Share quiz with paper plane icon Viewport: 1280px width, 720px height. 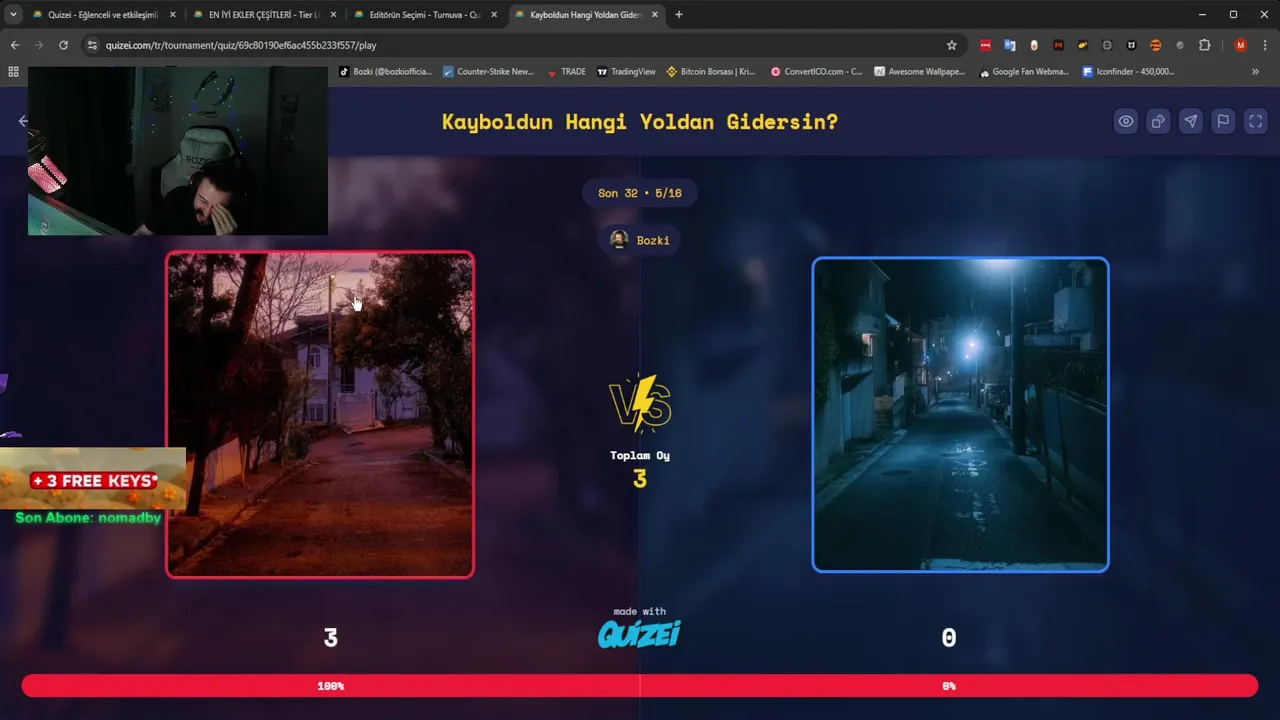[1190, 121]
